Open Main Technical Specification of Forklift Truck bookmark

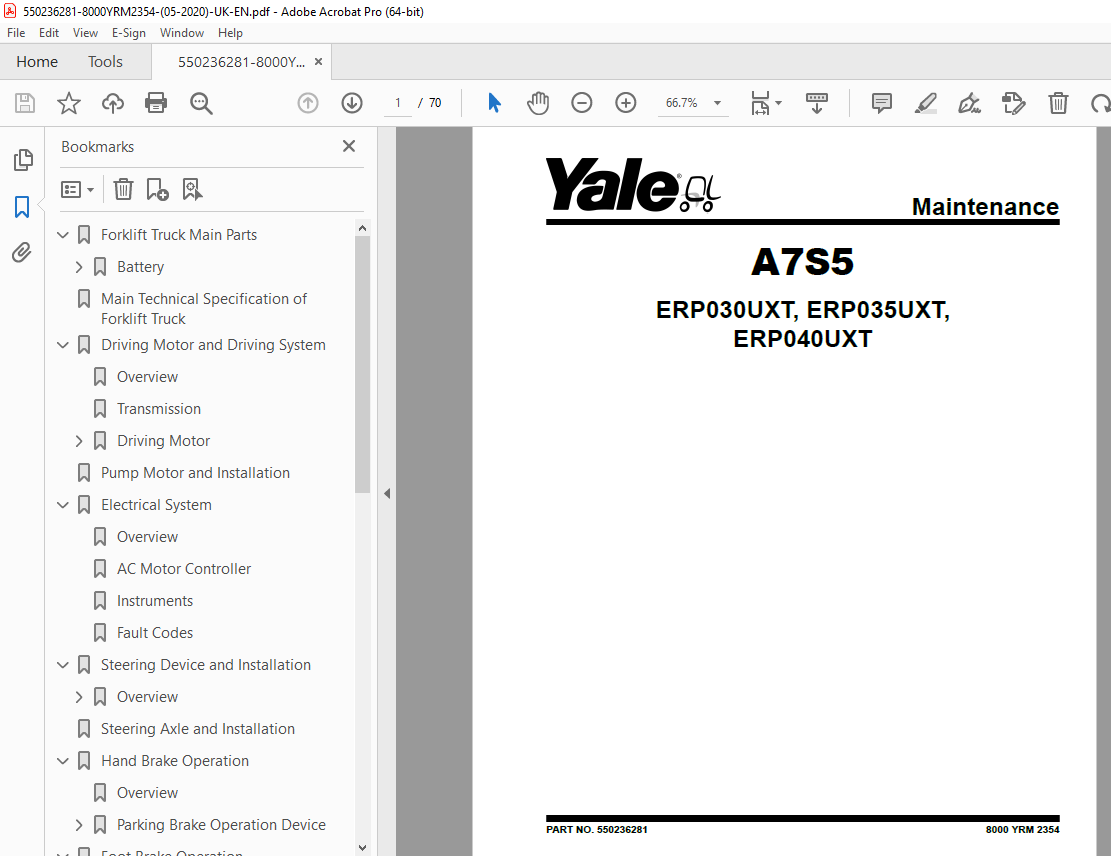coord(203,309)
